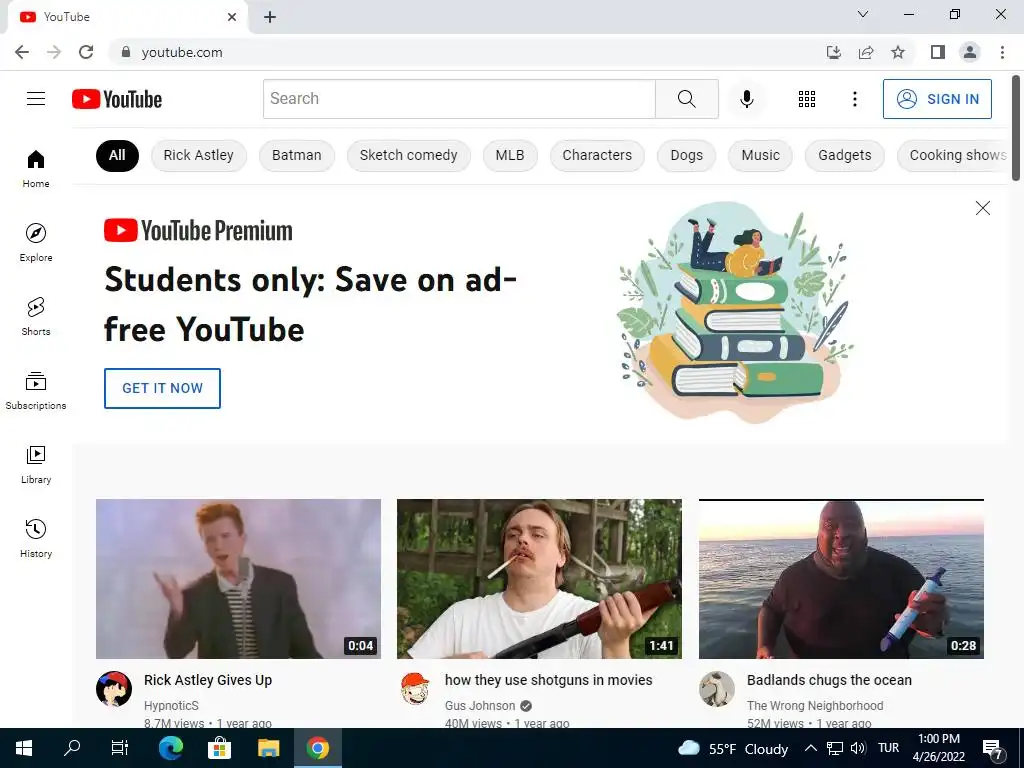Select the Music chip
The width and height of the screenshot is (1024, 768).
point(760,155)
